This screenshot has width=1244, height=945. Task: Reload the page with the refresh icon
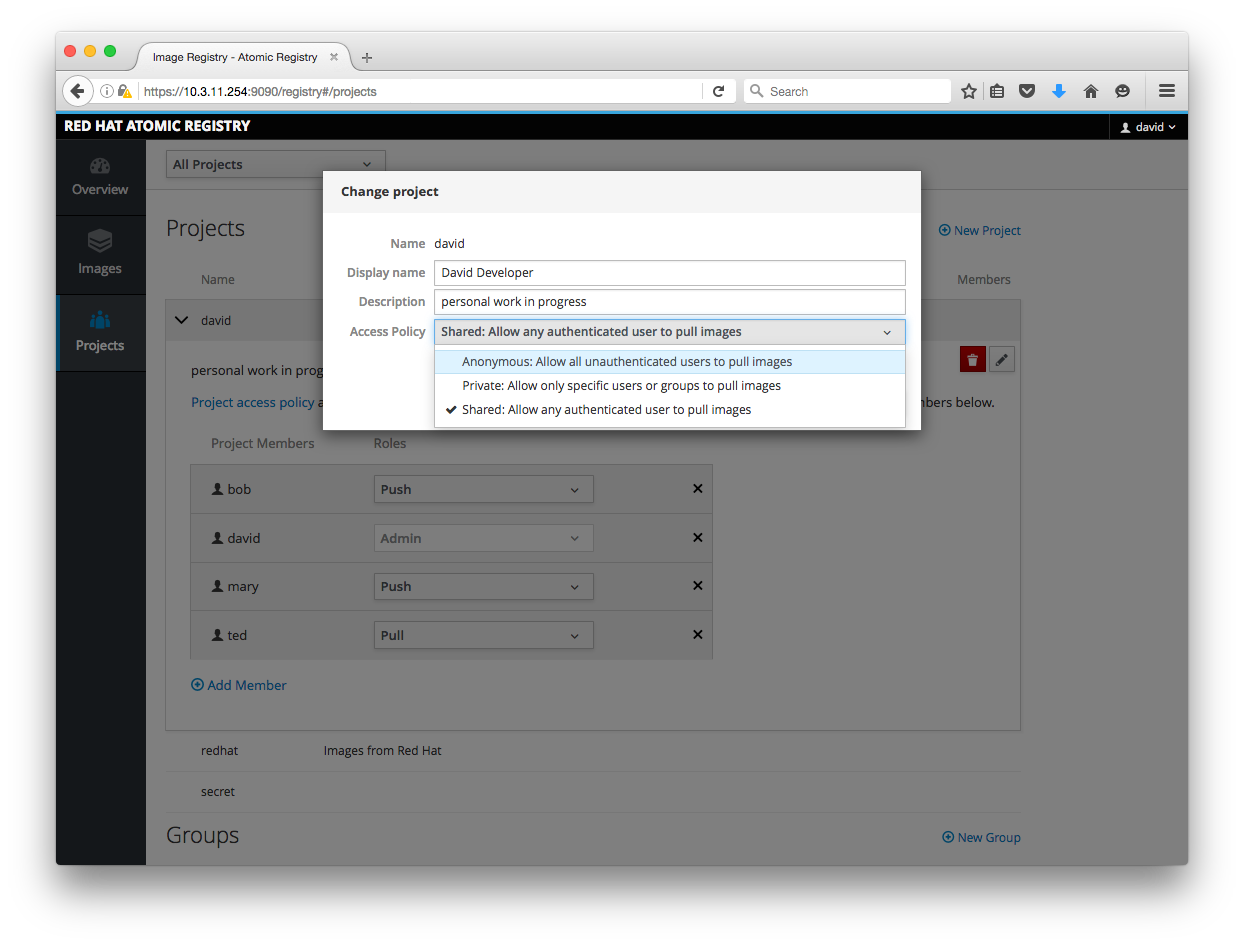(719, 90)
